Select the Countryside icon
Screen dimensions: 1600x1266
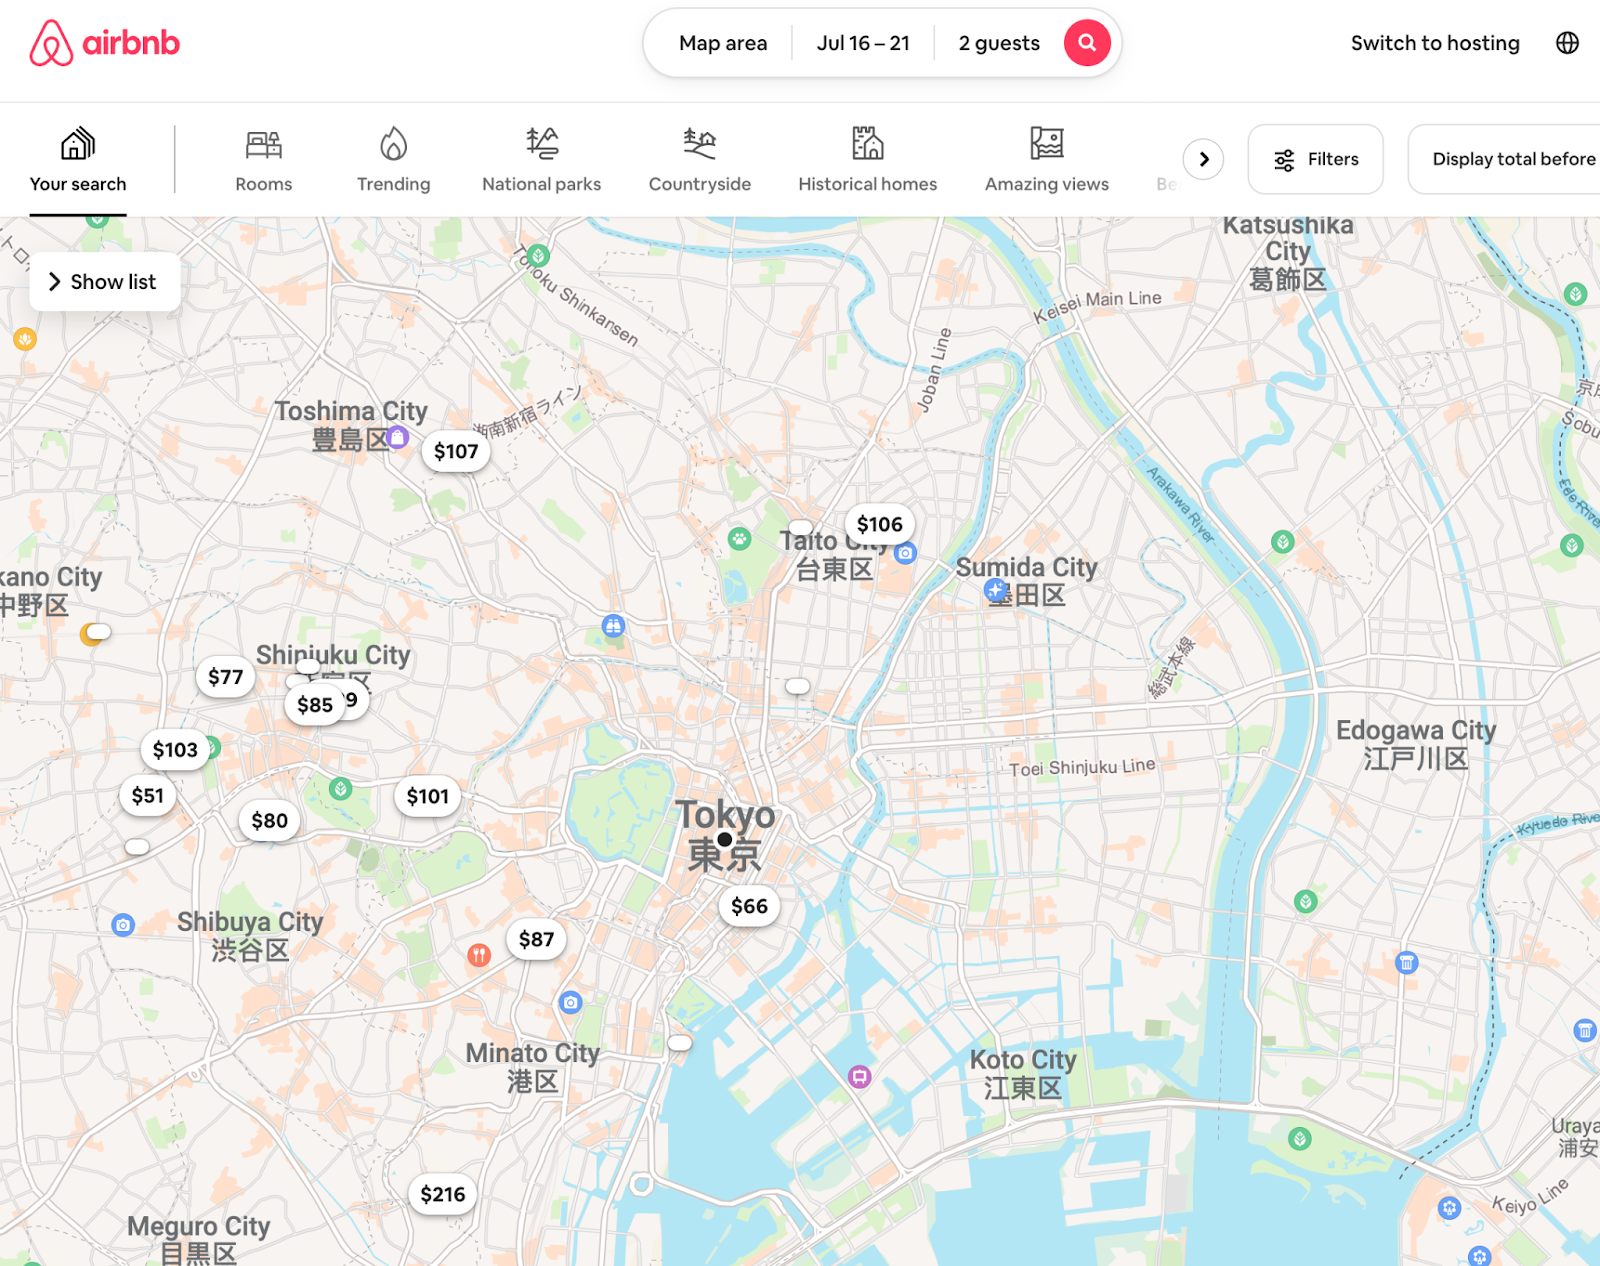[x=700, y=144]
